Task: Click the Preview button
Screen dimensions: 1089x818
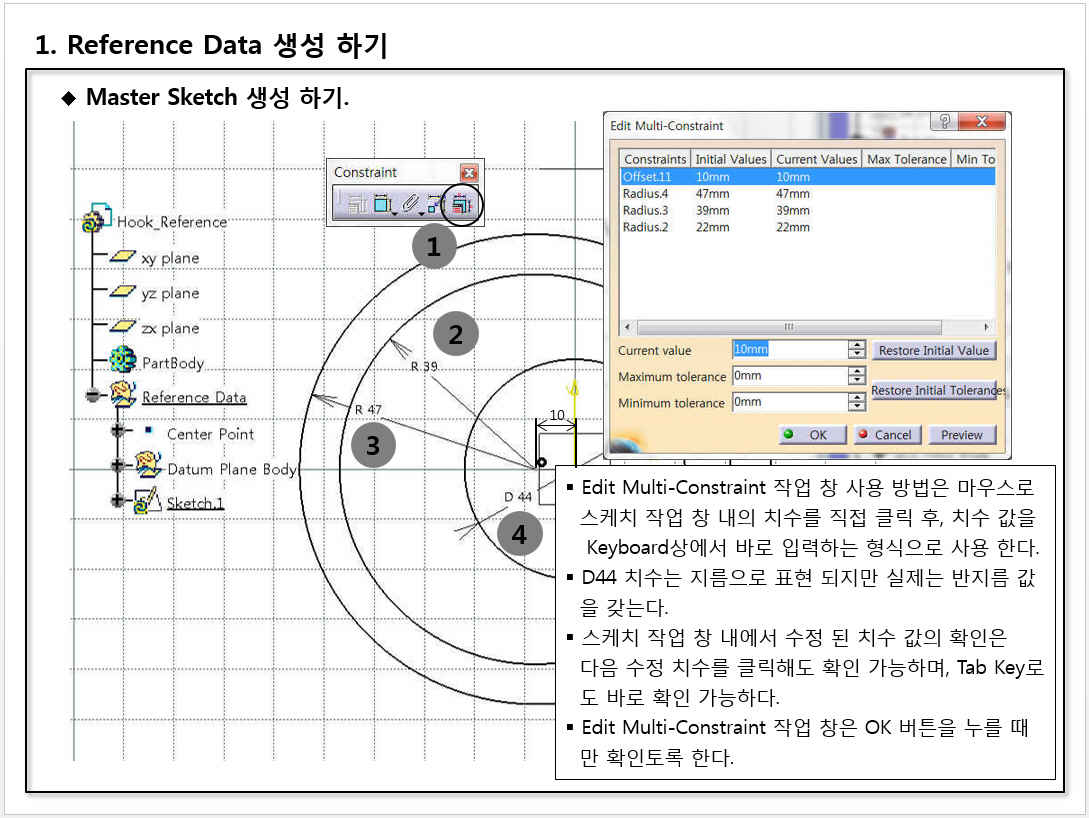Action: point(962,435)
